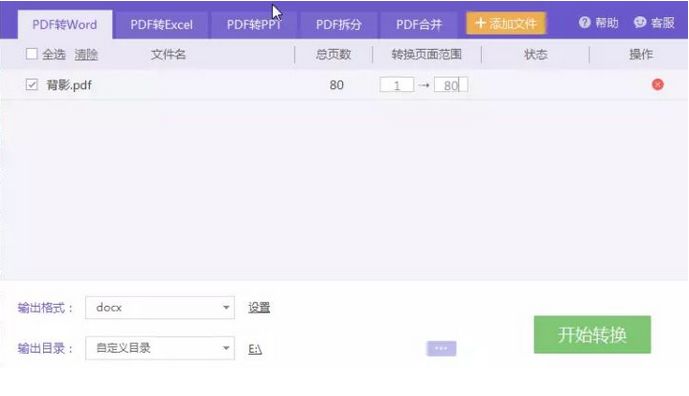Open customer service chat icon

coord(640,22)
